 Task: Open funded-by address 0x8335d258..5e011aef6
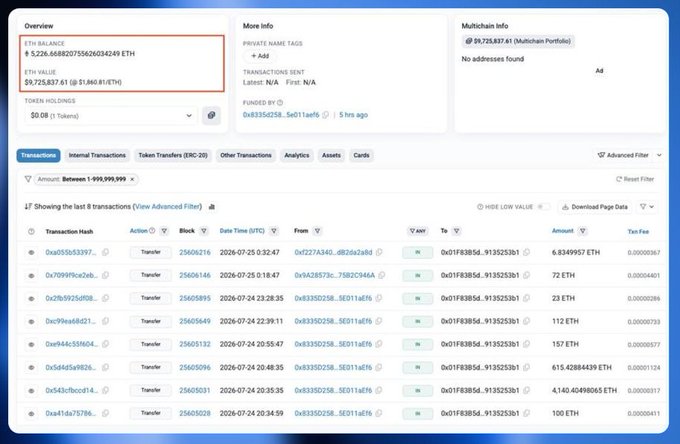coord(281,115)
